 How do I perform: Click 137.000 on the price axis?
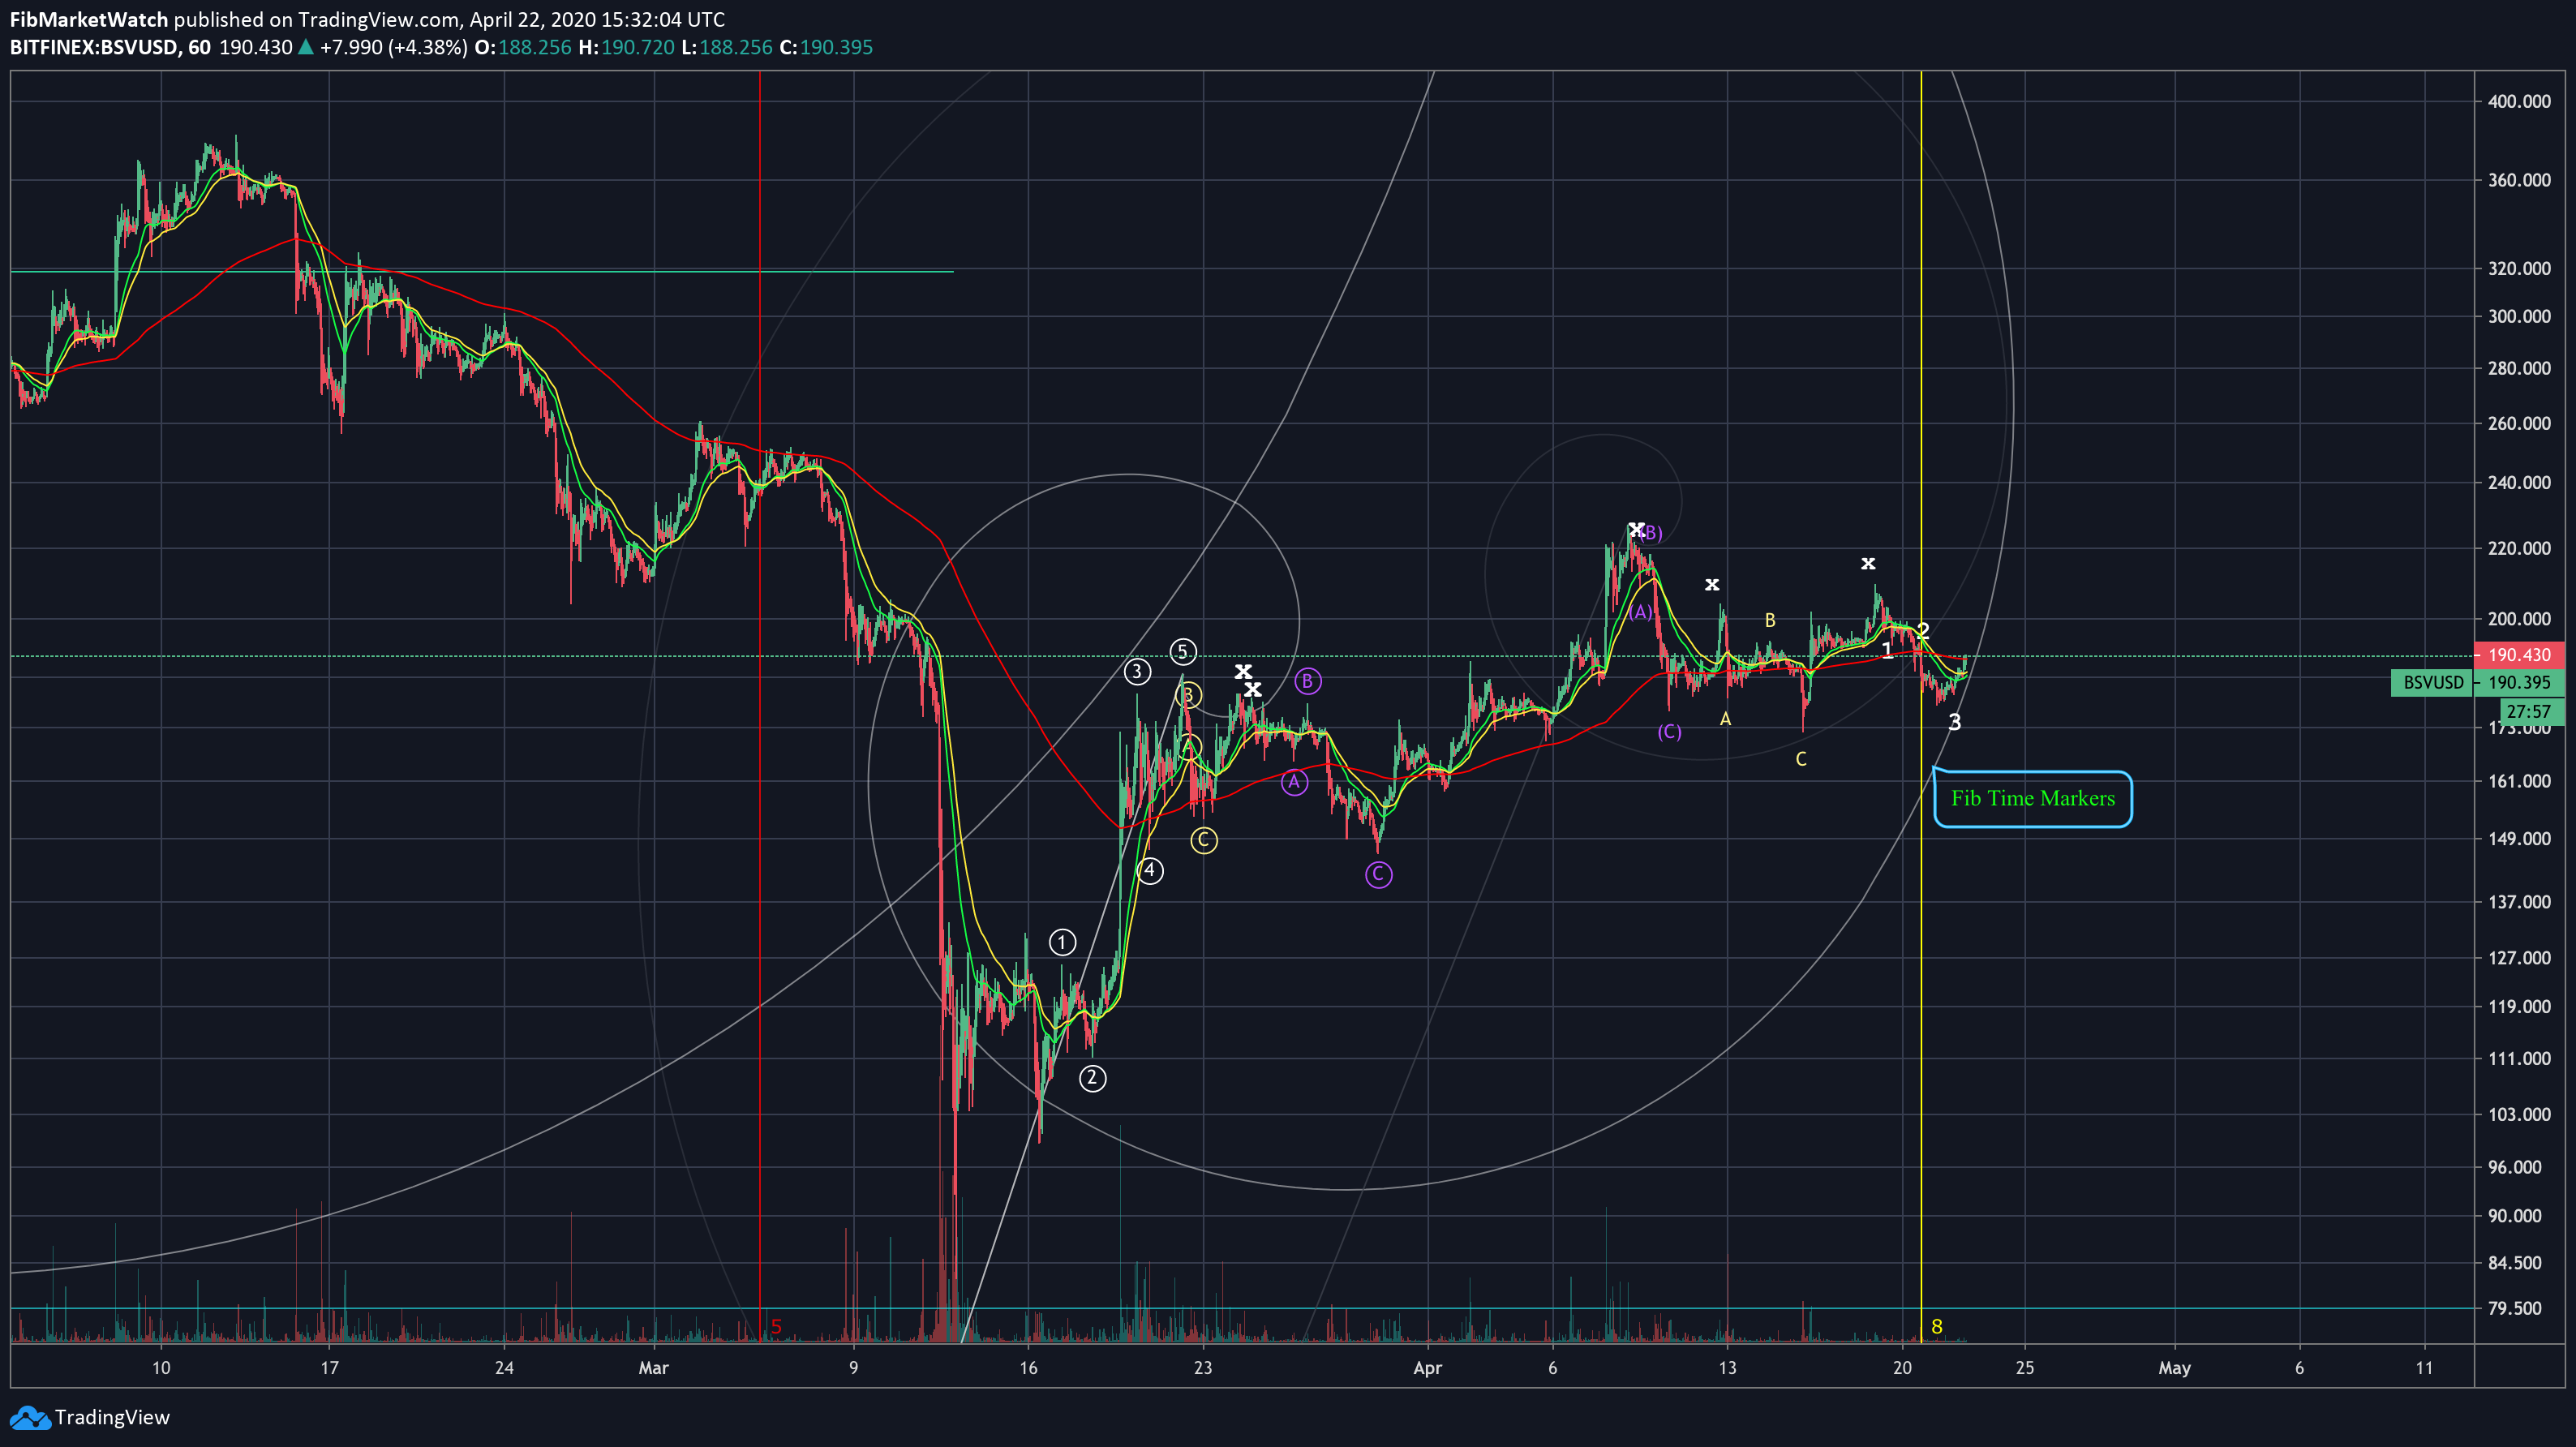tap(2519, 902)
